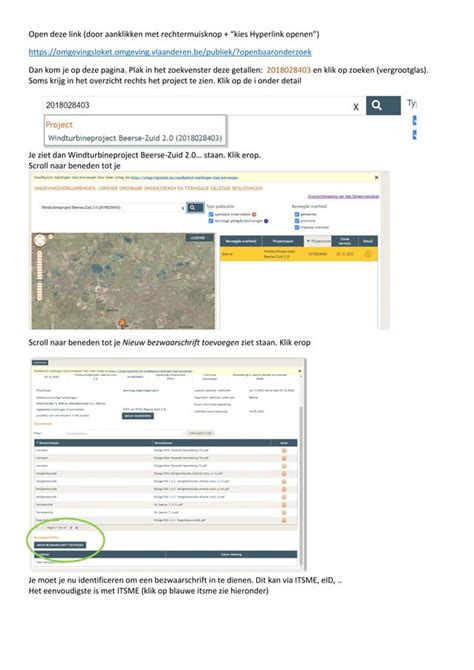Open the Projectnummer column header dropdown
The width and height of the screenshot is (474, 670).
click(318, 241)
